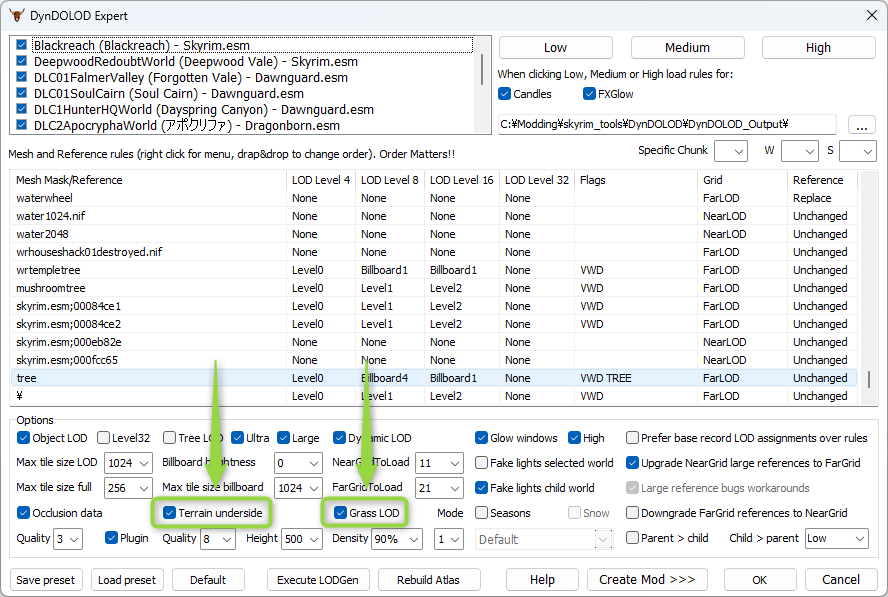Select the wrtempletree rule row

pos(434,270)
